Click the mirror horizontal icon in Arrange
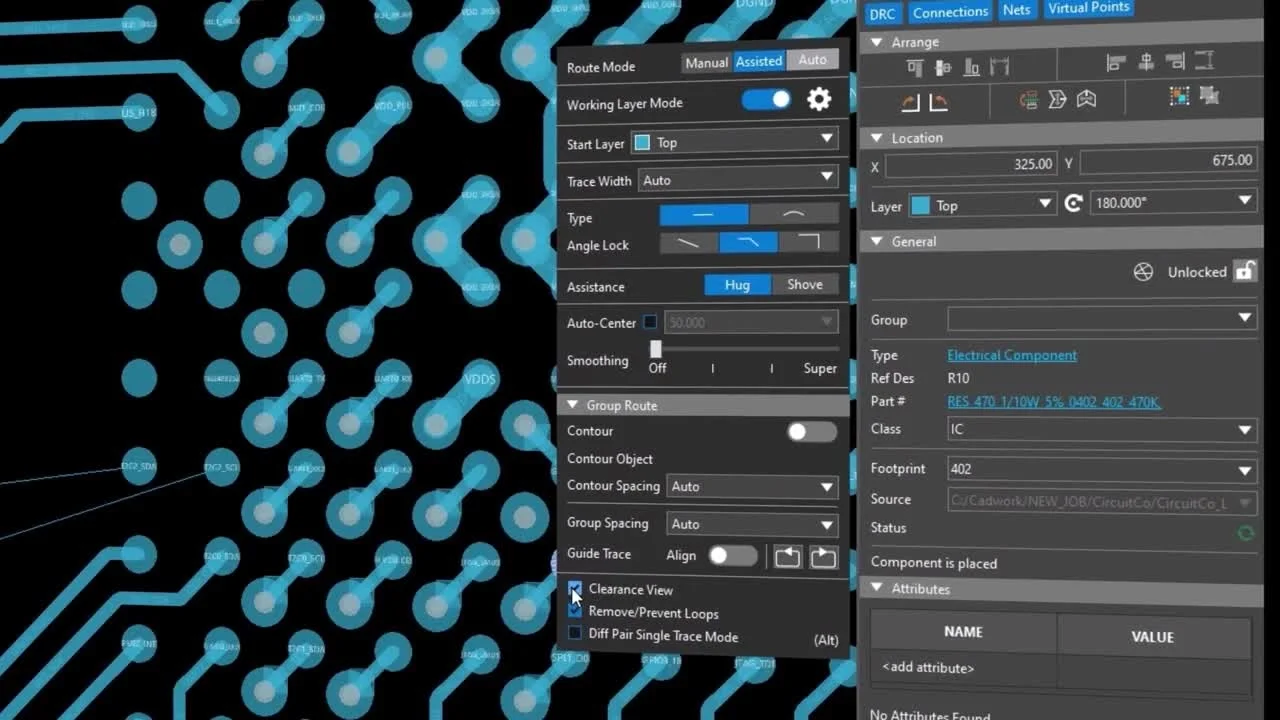 click(x=1057, y=99)
